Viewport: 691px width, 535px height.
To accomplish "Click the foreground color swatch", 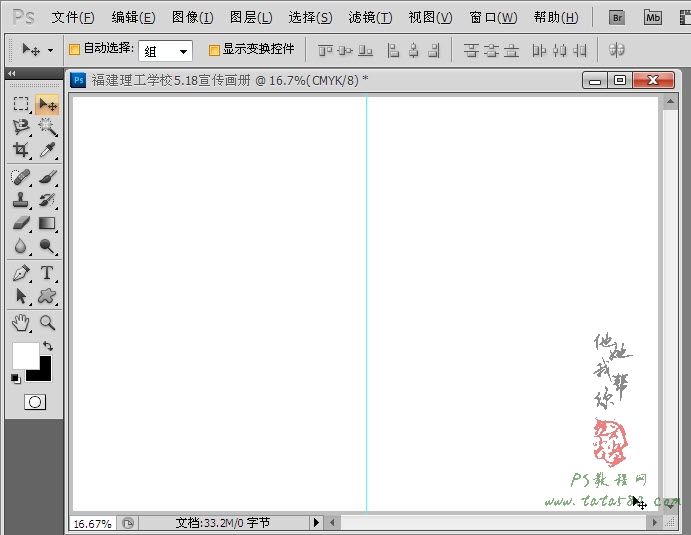I will tap(24, 355).
